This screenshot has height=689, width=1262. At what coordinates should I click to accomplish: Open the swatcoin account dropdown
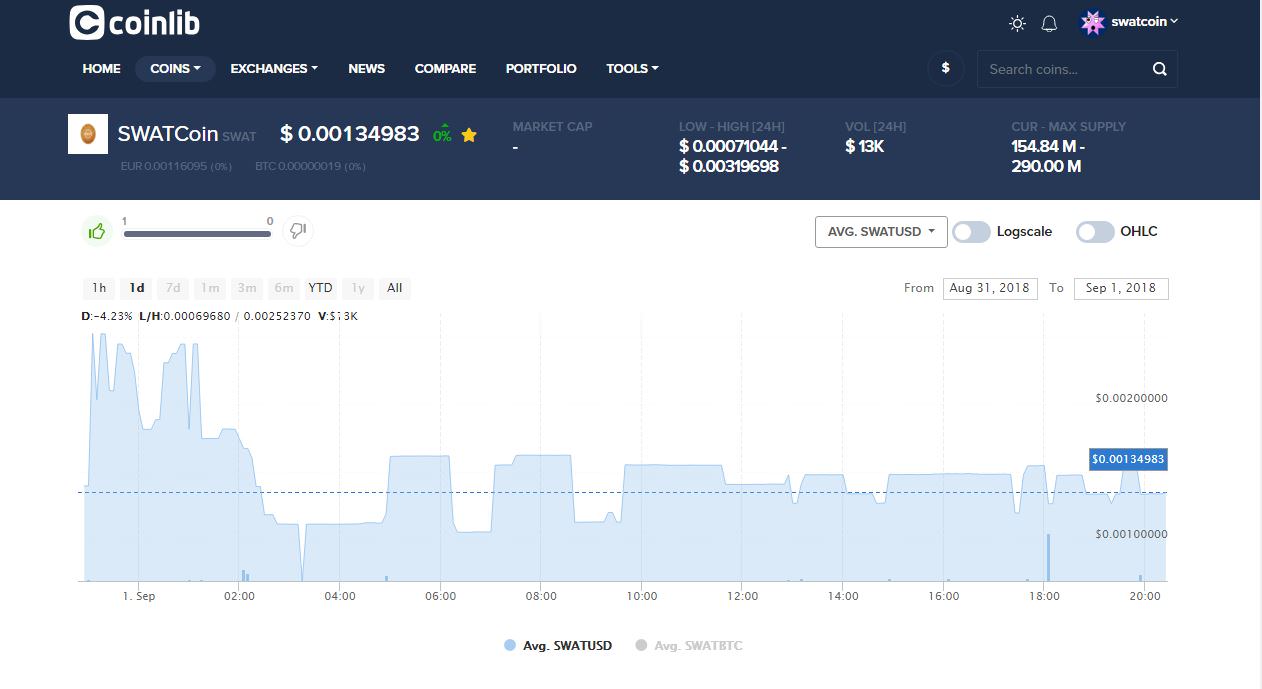(1145, 21)
